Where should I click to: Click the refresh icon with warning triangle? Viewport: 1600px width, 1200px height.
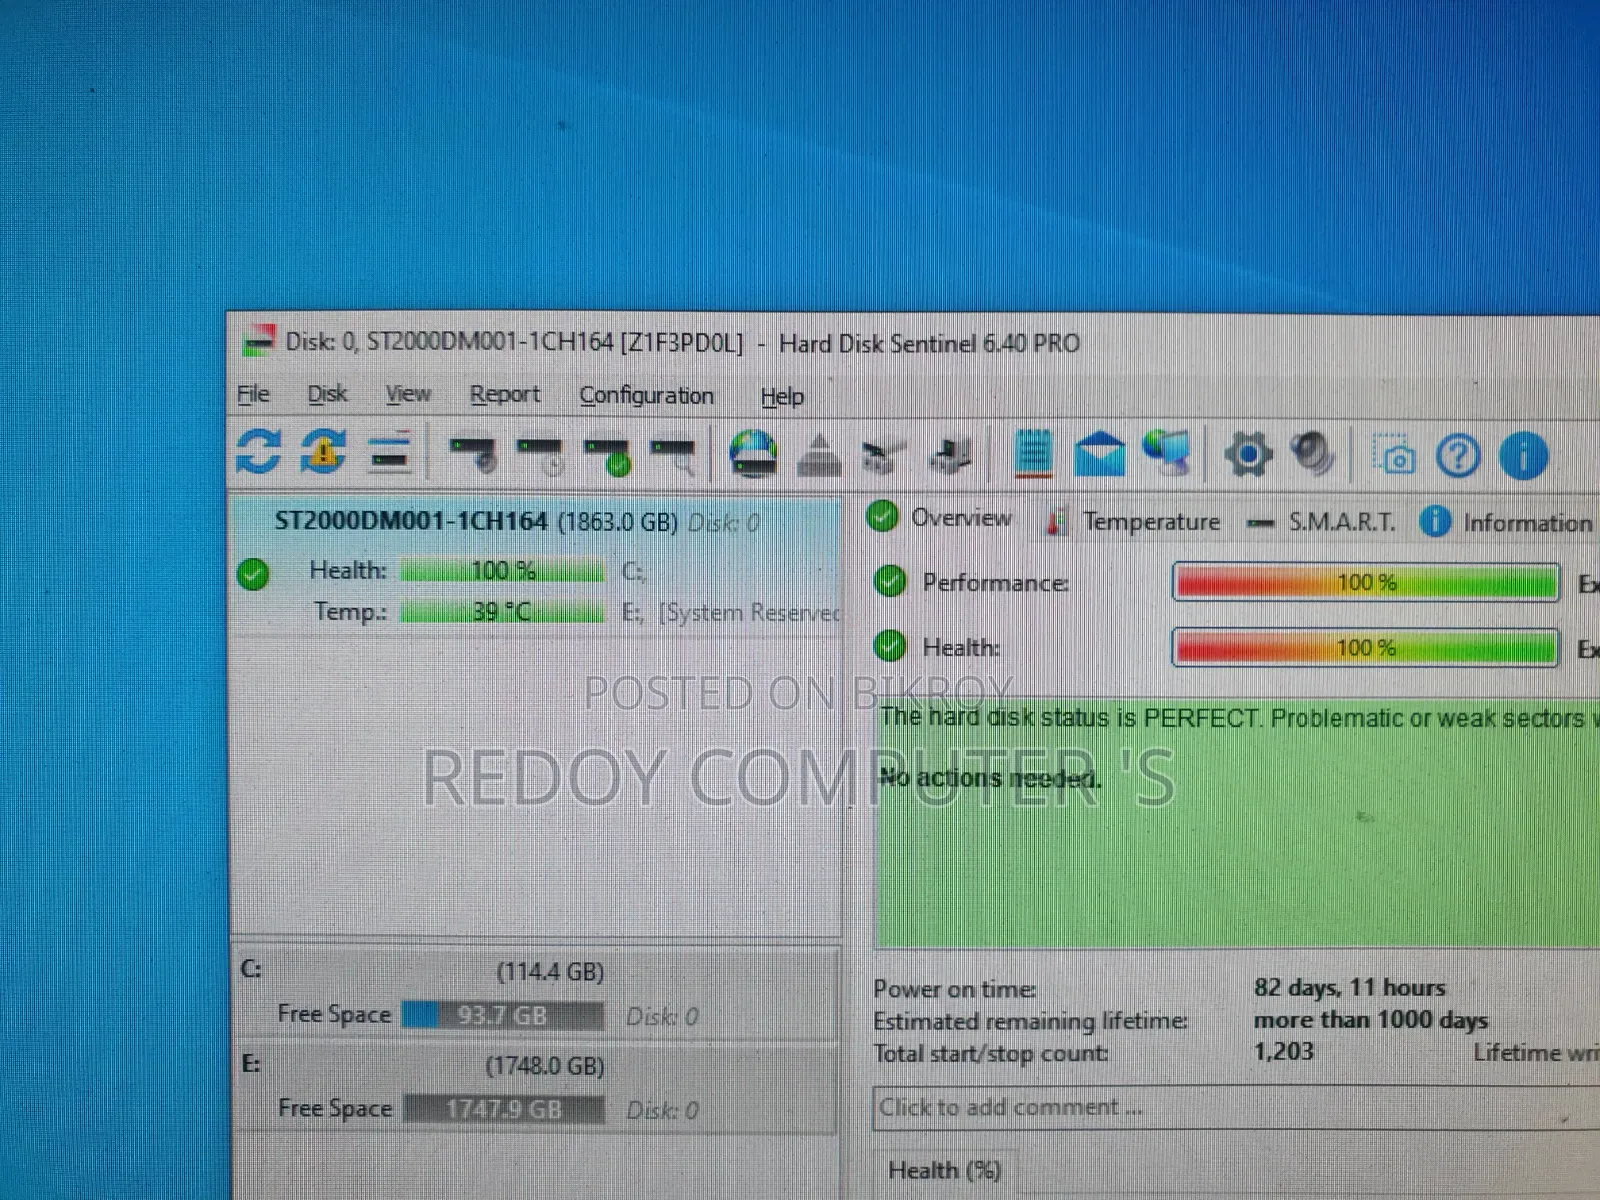pyautogui.click(x=323, y=452)
